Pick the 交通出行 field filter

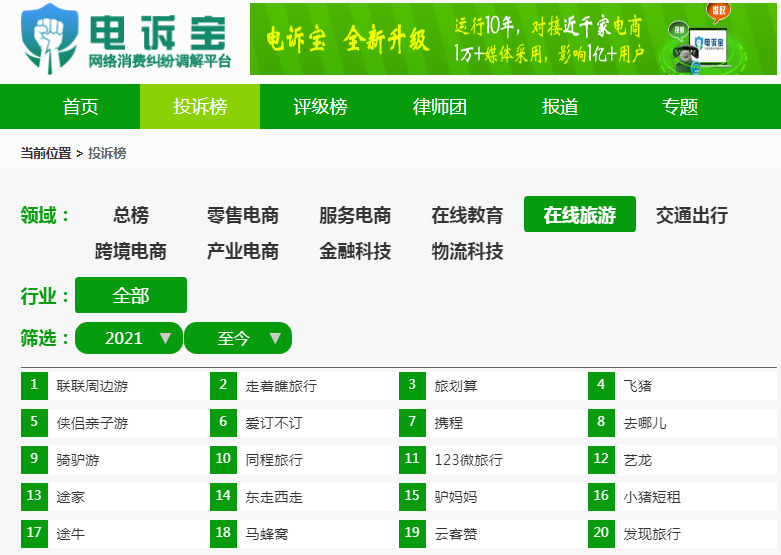692,215
